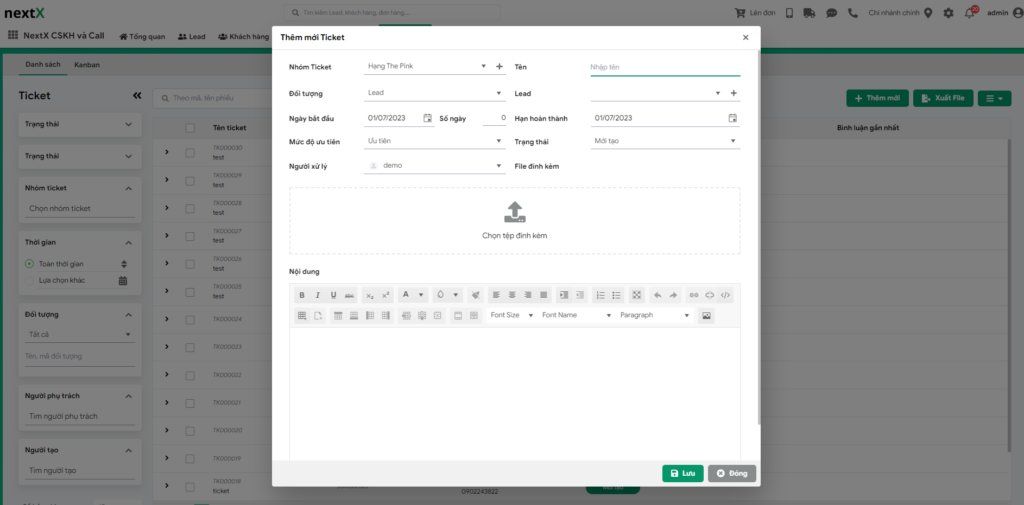The width and height of the screenshot is (1024, 505).
Task: Open the Font Size dropdown
Action: point(511,315)
